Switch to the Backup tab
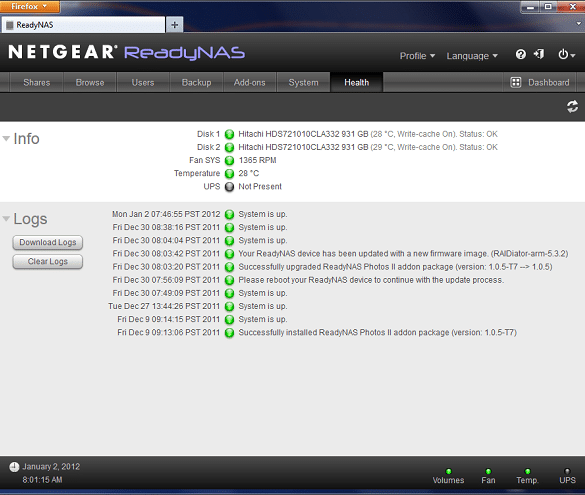 [x=196, y=82]
